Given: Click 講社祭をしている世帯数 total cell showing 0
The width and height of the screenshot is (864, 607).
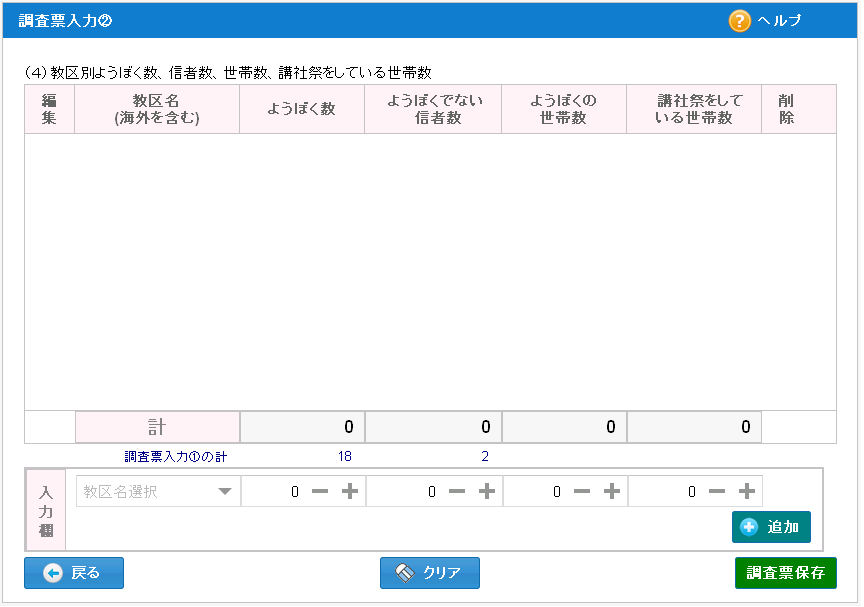Looking at the screenshot, I should pos(696,429).
